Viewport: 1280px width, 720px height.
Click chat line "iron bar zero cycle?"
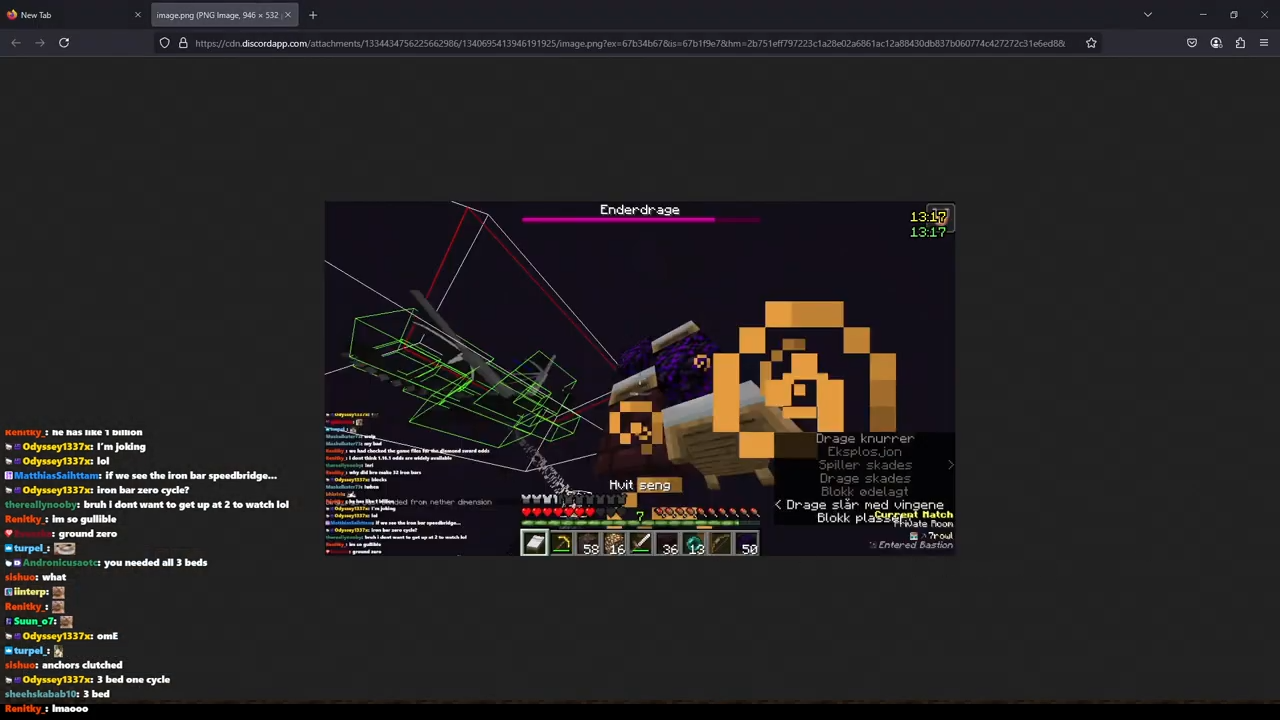pos(97,490)
